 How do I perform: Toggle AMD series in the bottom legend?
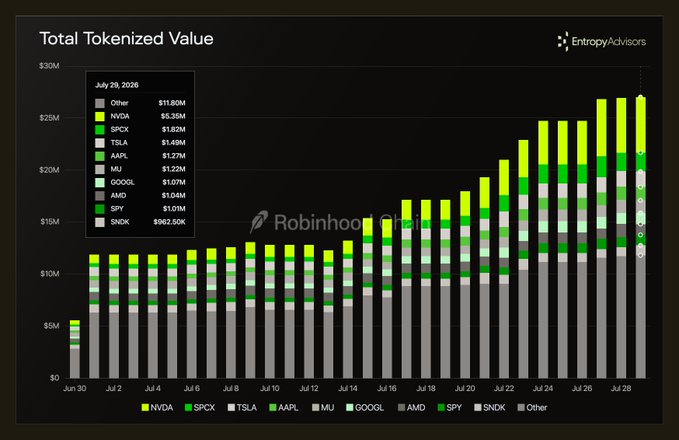point(411,408)
